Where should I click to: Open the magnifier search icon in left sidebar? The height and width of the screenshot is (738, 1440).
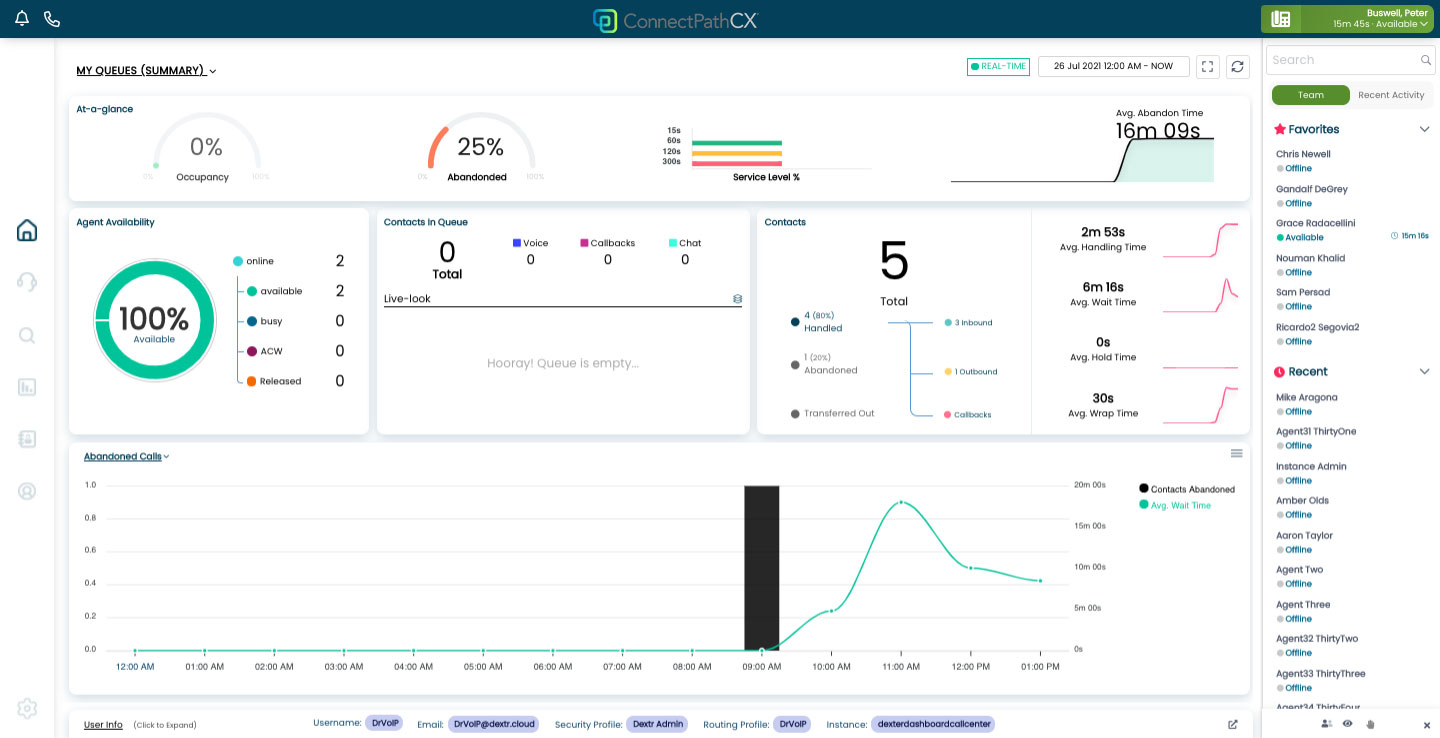click(x=27, y=335)
